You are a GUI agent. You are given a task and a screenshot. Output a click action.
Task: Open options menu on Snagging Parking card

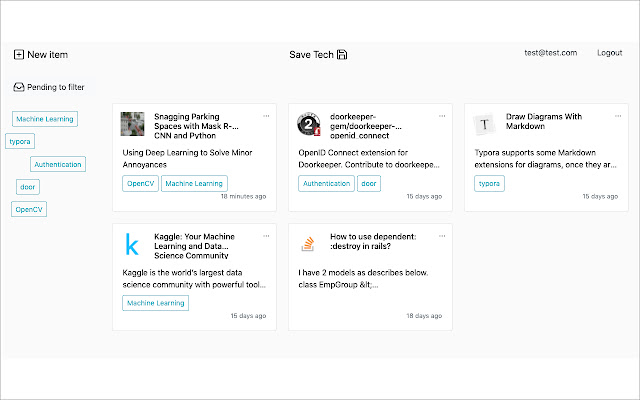(266, 116)
